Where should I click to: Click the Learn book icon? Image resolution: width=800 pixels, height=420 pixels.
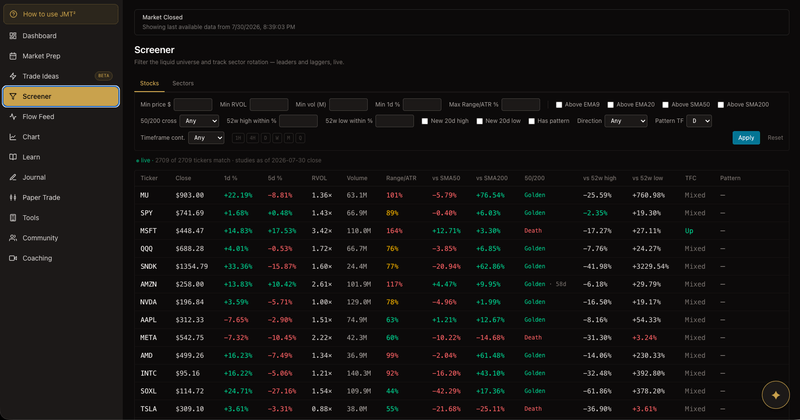click(13, 157)
